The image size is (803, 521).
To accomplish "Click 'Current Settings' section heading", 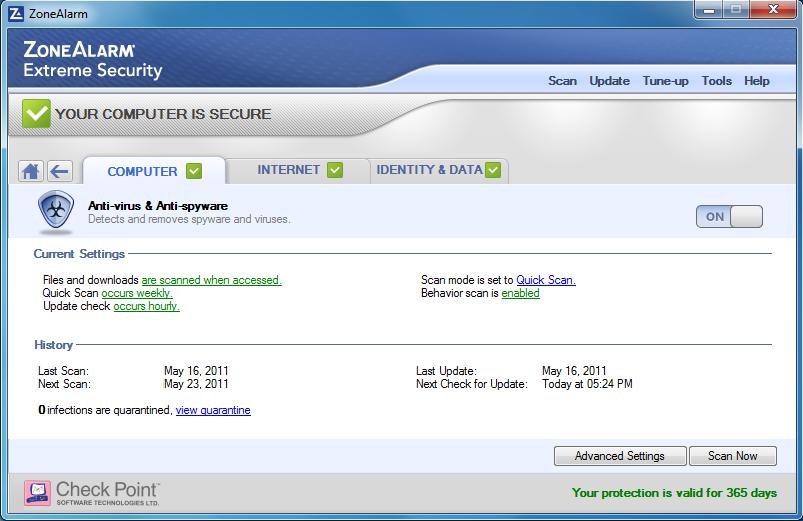I will point(79,254).
